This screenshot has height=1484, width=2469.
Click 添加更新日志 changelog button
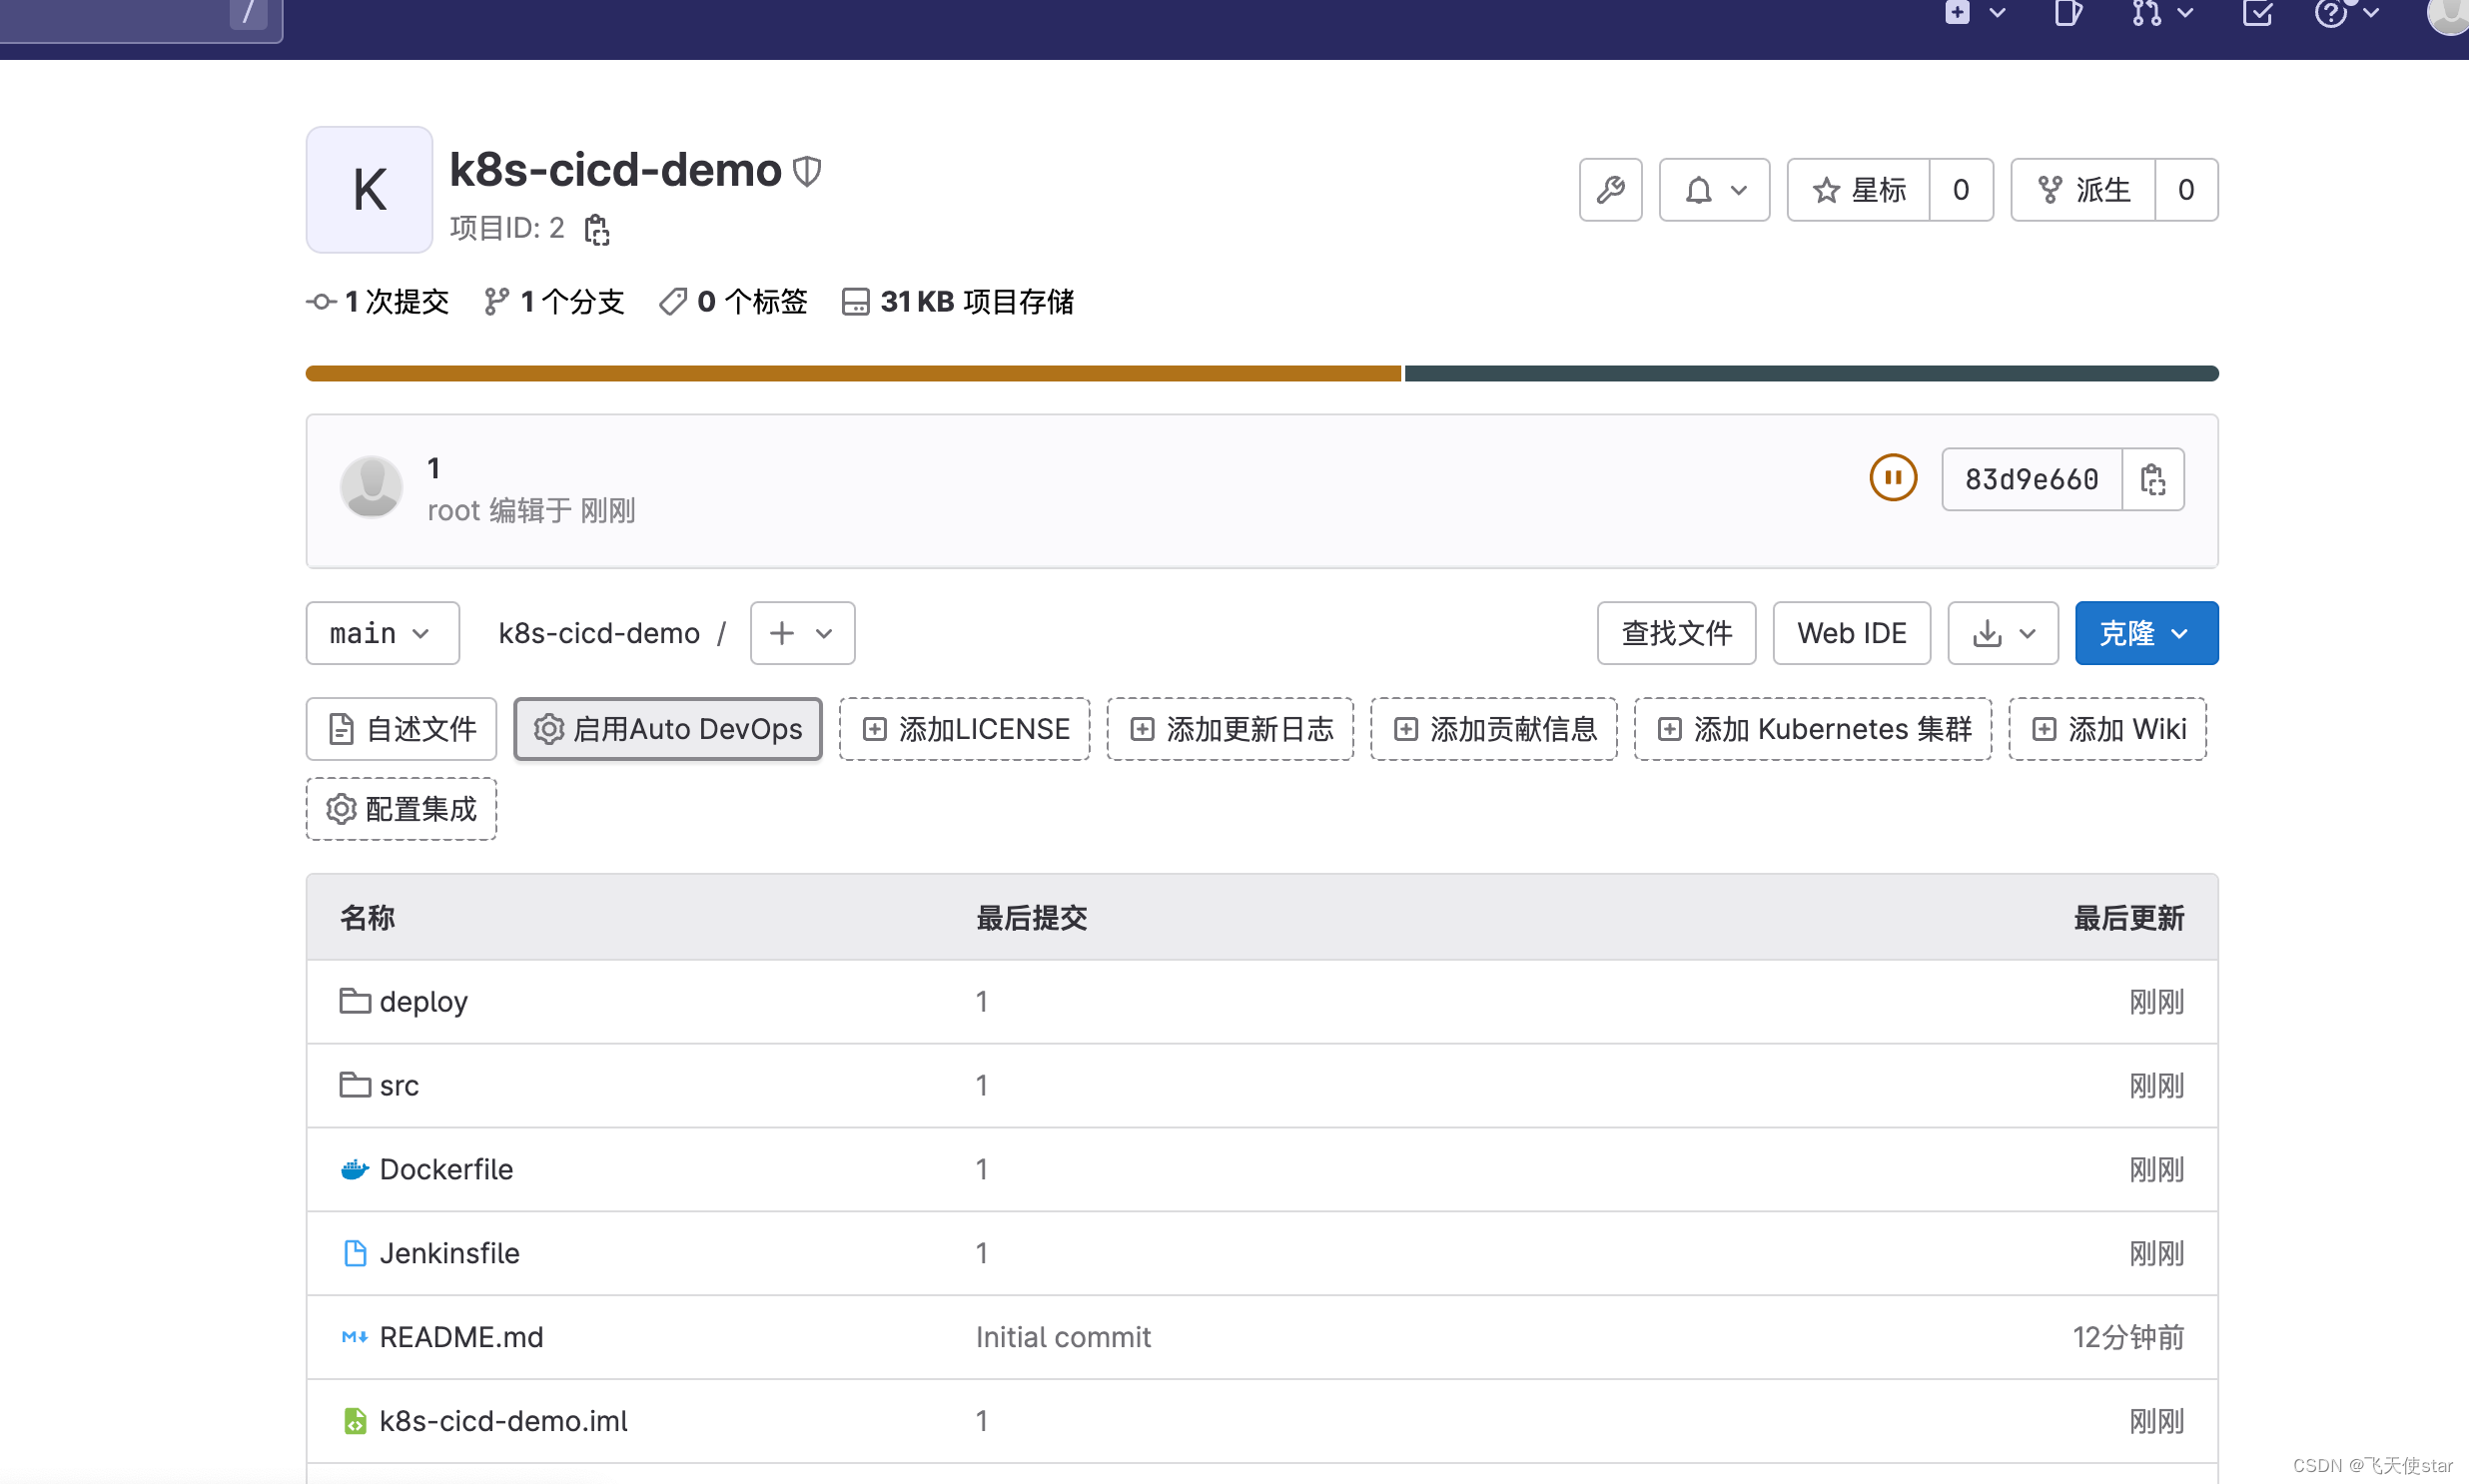(1230, 729)
